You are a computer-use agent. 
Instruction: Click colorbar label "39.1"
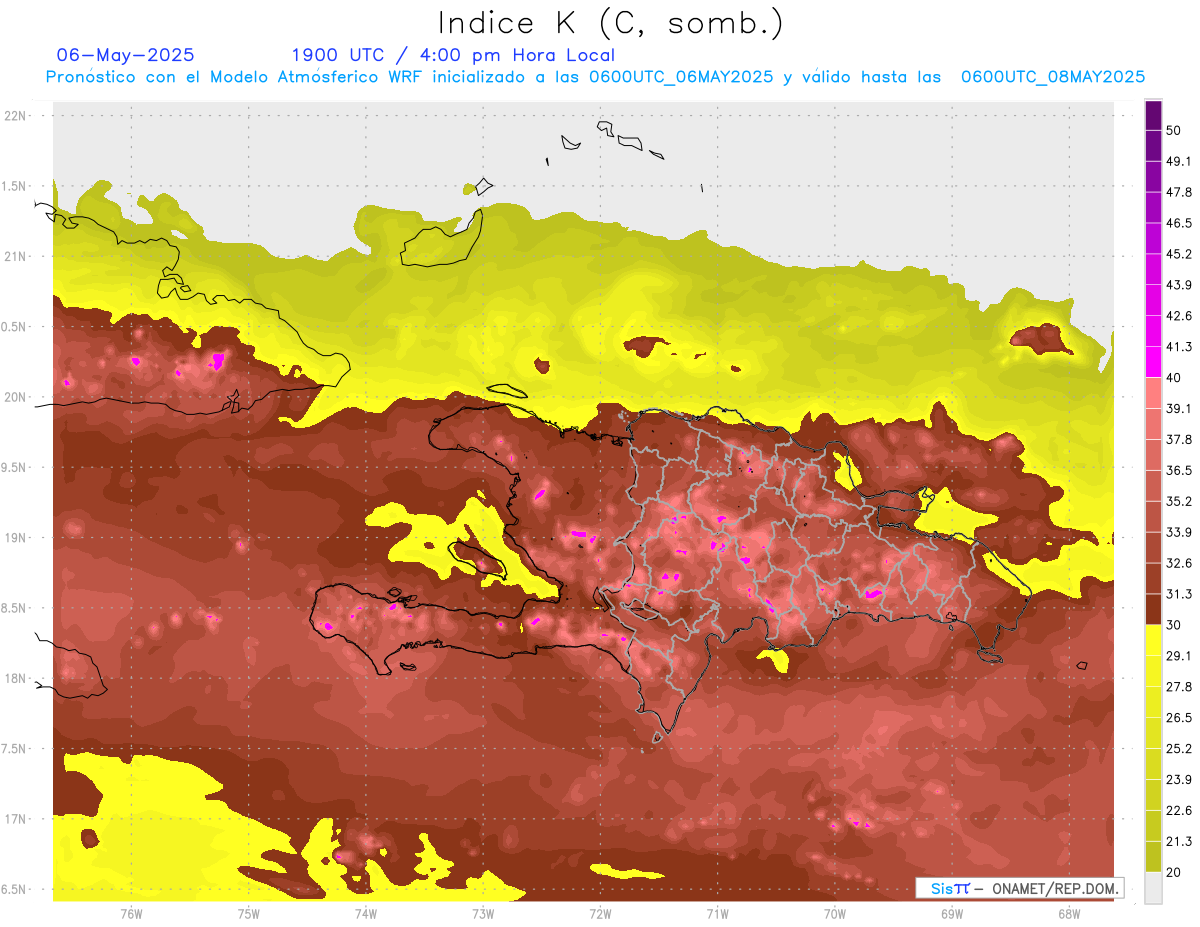click(x=1179, y=408)
